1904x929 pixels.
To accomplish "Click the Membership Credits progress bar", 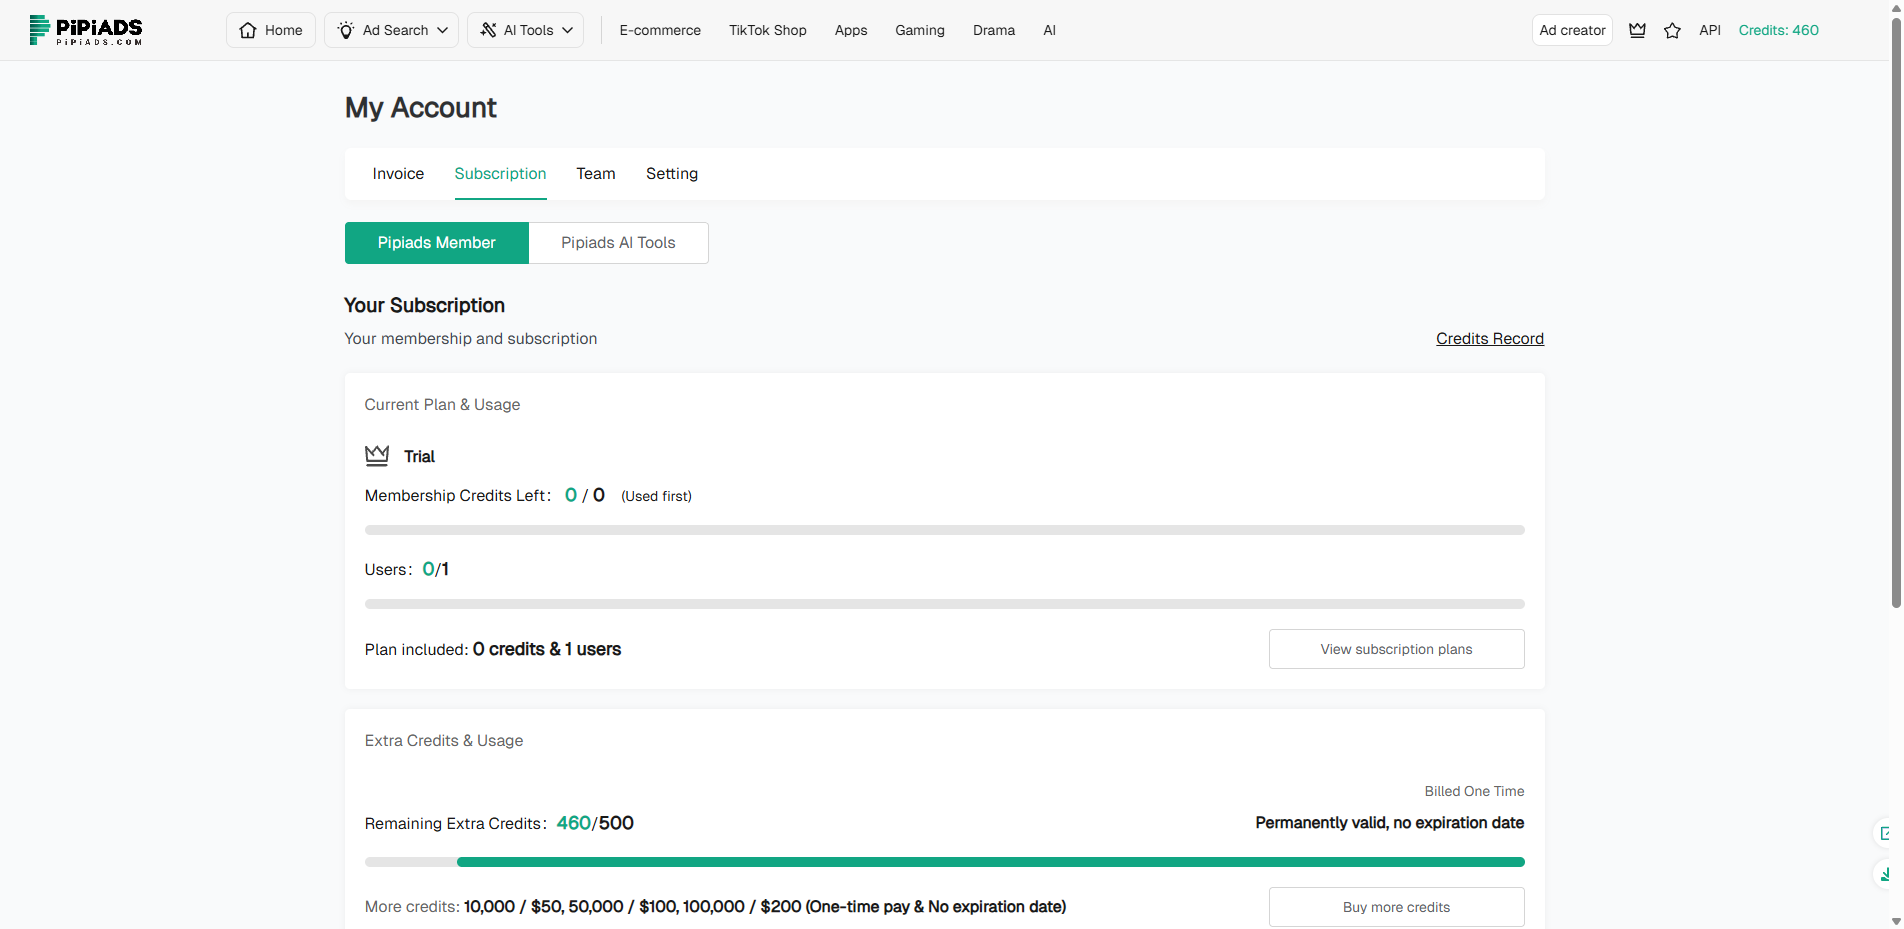I will (x=945, y=530).
